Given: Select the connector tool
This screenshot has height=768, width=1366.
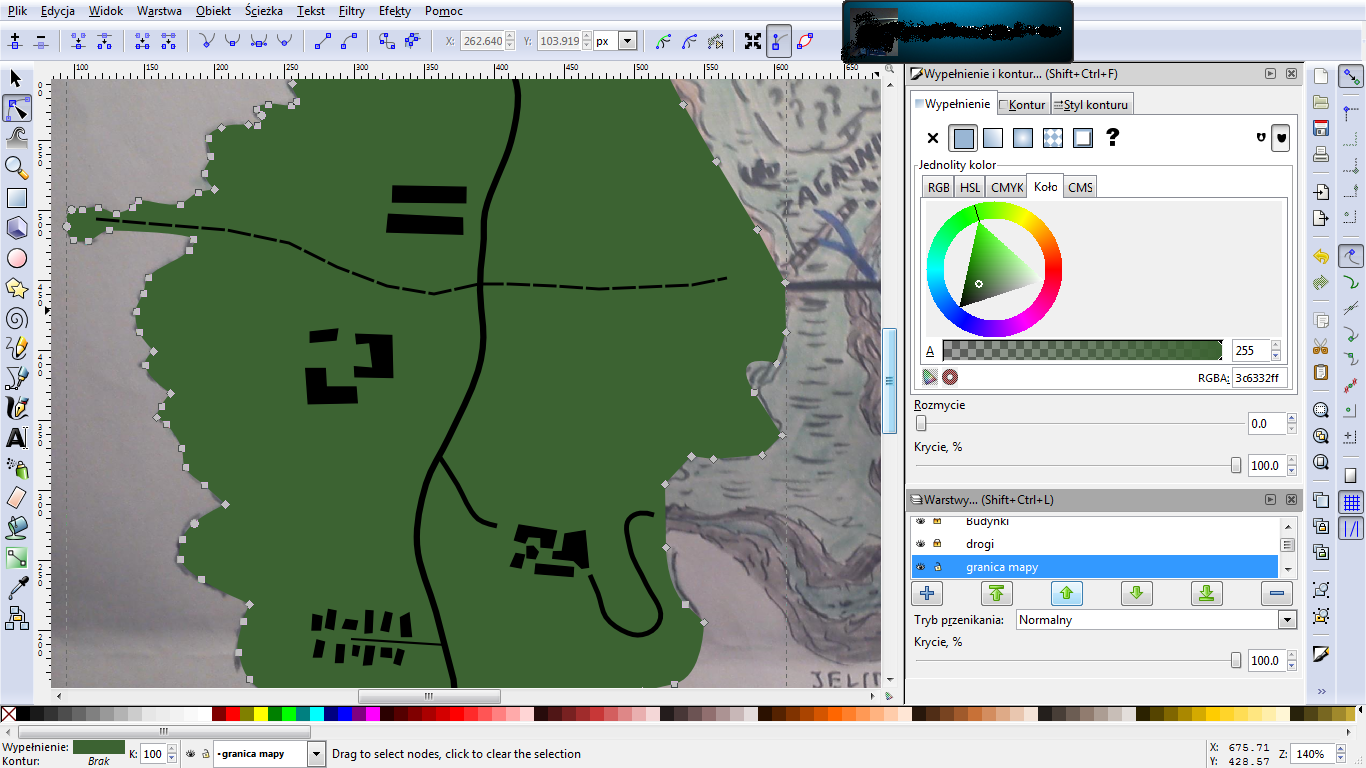Looking at the screenshot, I should [16, 618].
